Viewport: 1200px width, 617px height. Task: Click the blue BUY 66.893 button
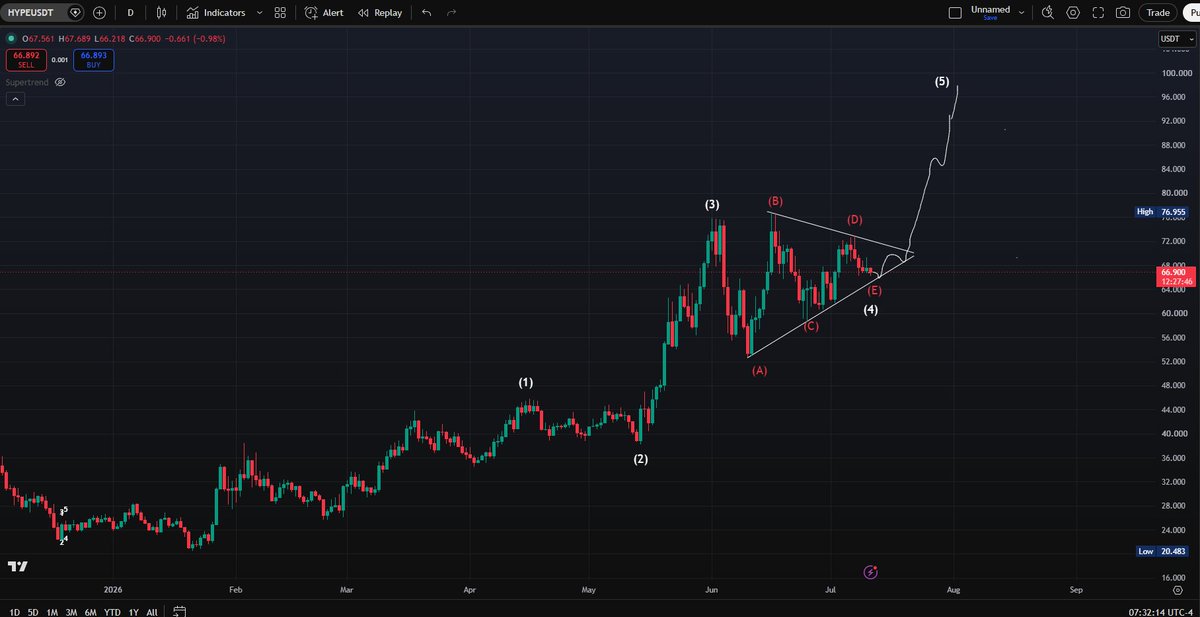coord(93,59)
